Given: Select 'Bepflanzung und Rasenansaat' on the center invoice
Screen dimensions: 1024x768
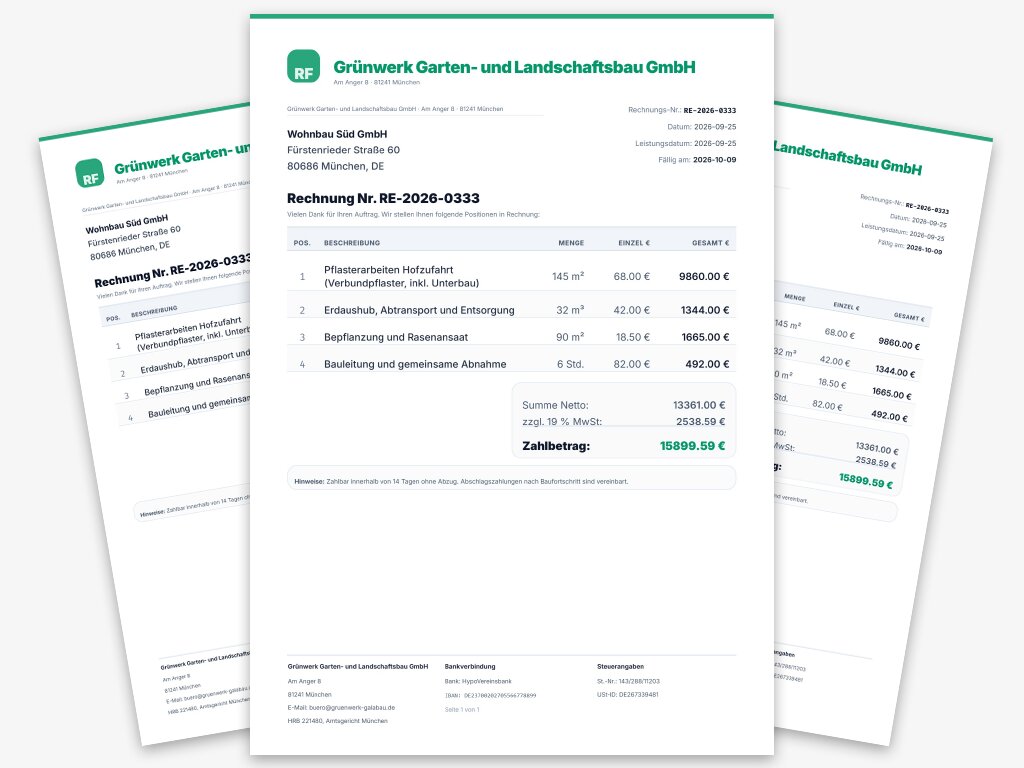Looking at the screenshot, I should coord(396,337).
